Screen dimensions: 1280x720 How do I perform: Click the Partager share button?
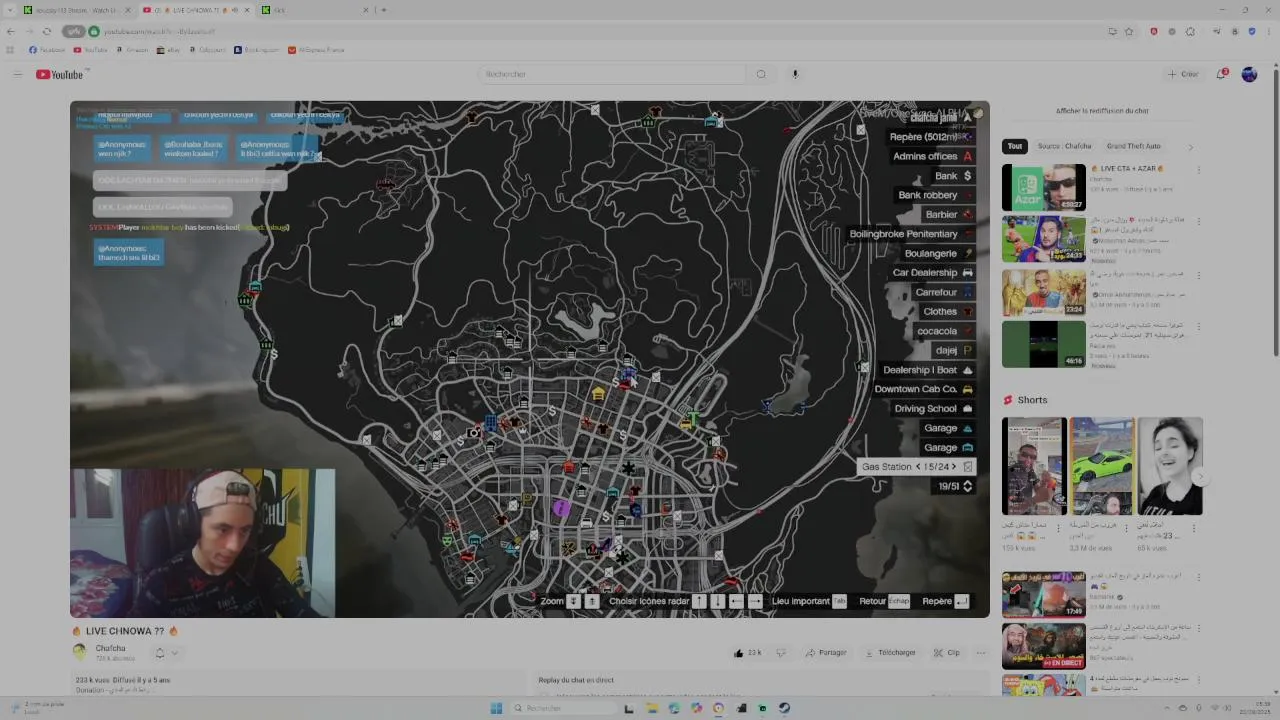826,653
